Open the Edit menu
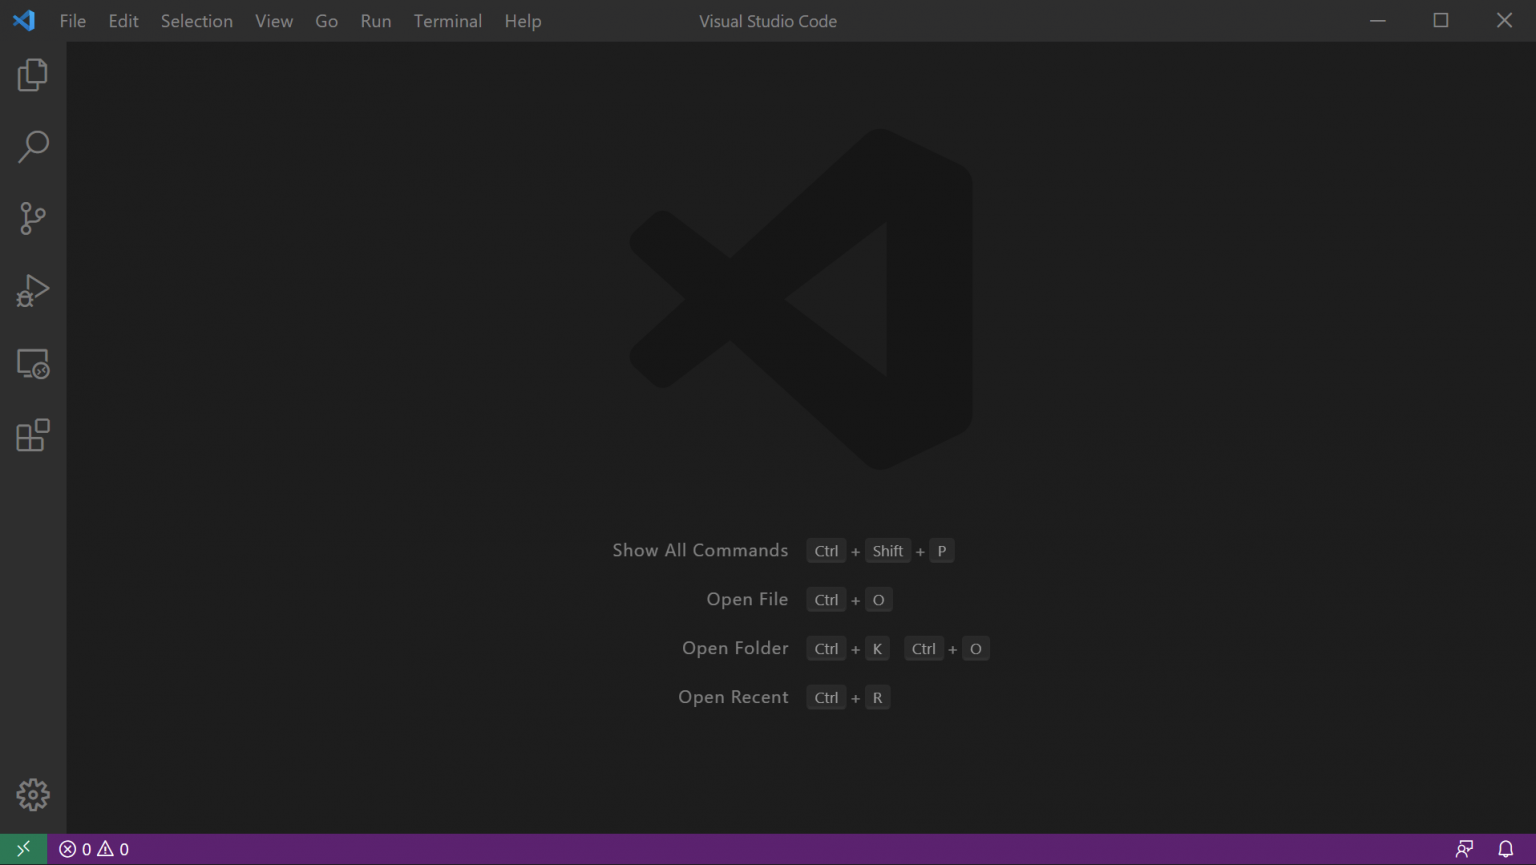The image size is (1536, 865). (x=124, y=21)
